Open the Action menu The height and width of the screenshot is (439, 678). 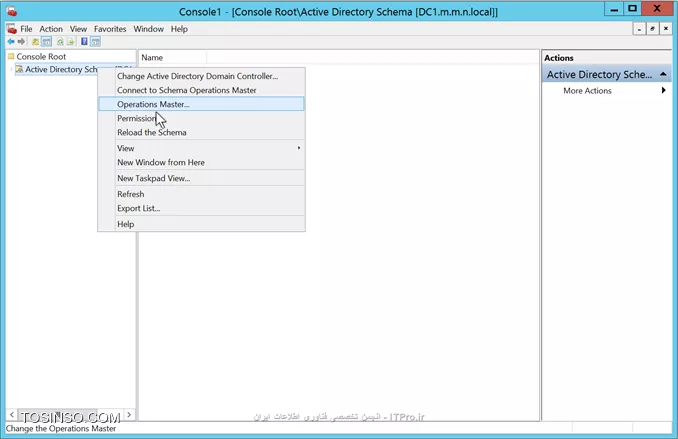click(51, 29)
